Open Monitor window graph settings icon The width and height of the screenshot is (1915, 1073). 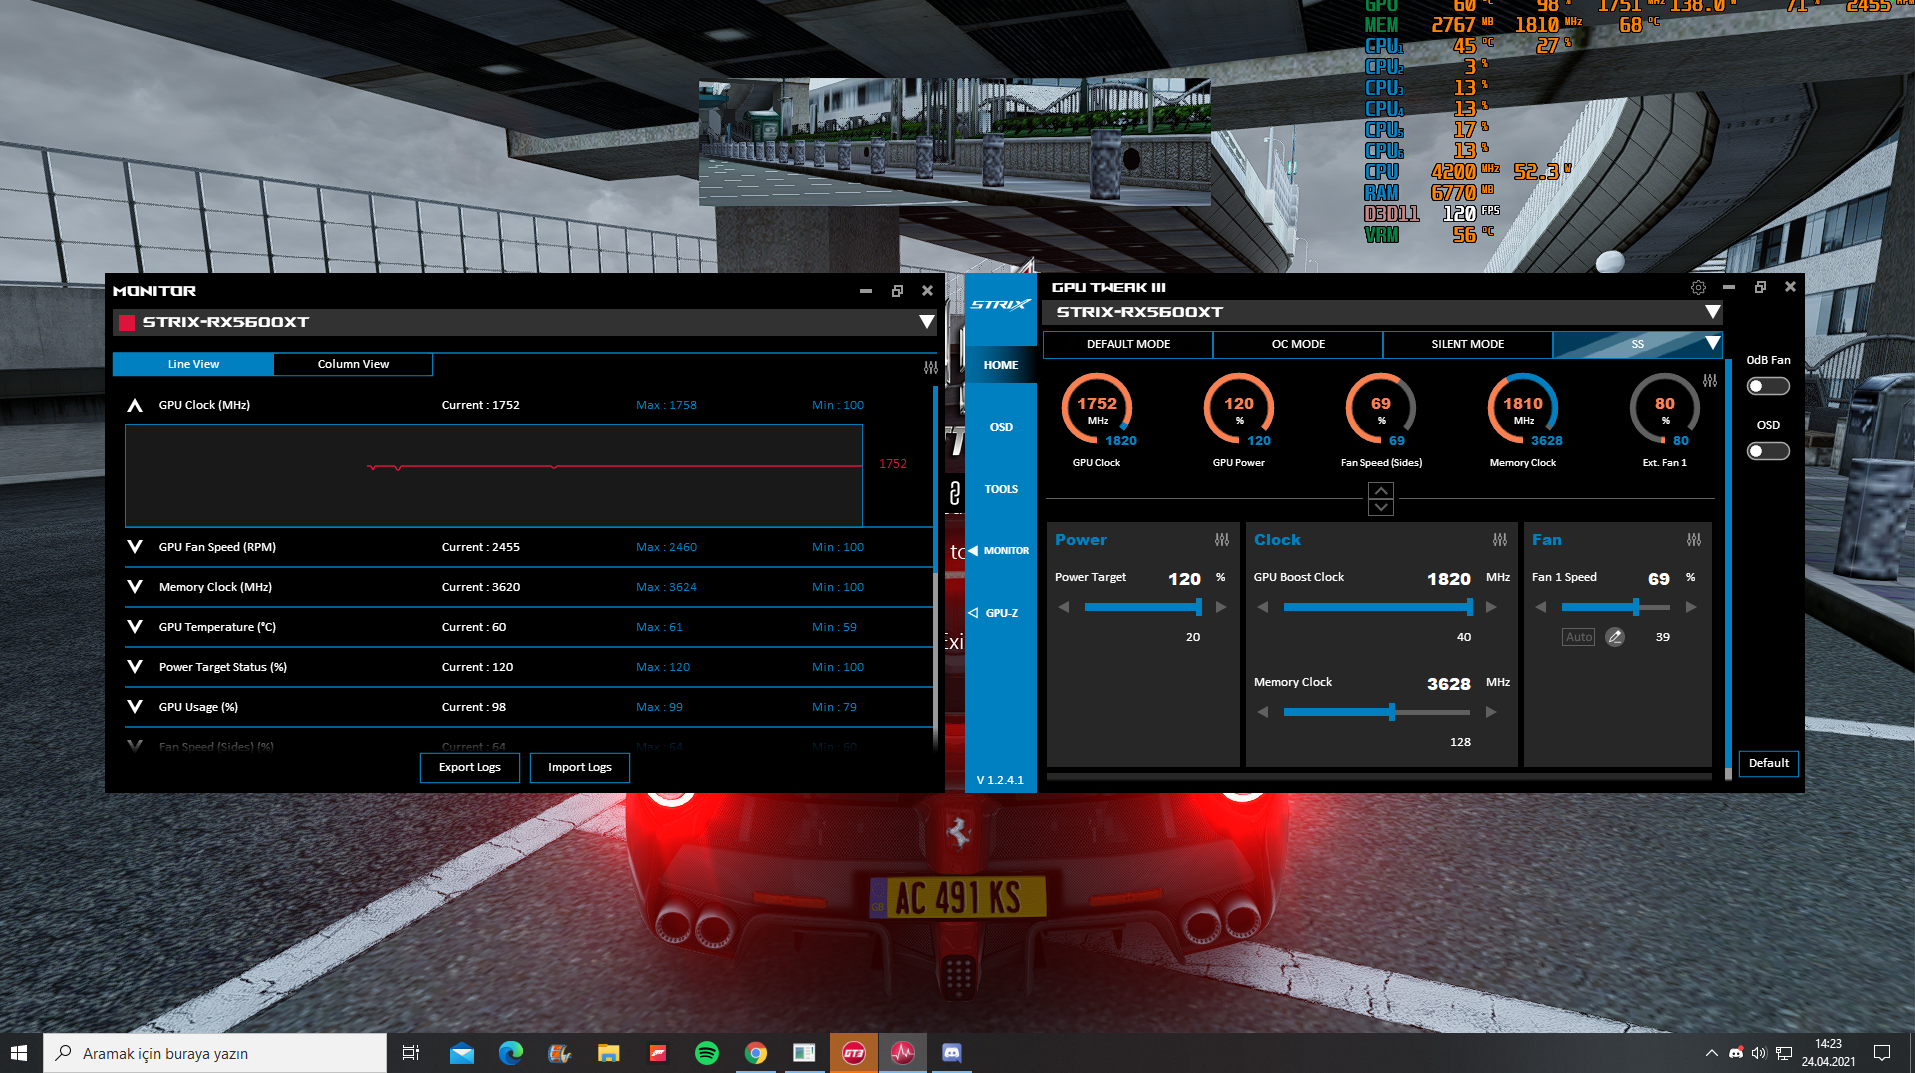(931, 368)
